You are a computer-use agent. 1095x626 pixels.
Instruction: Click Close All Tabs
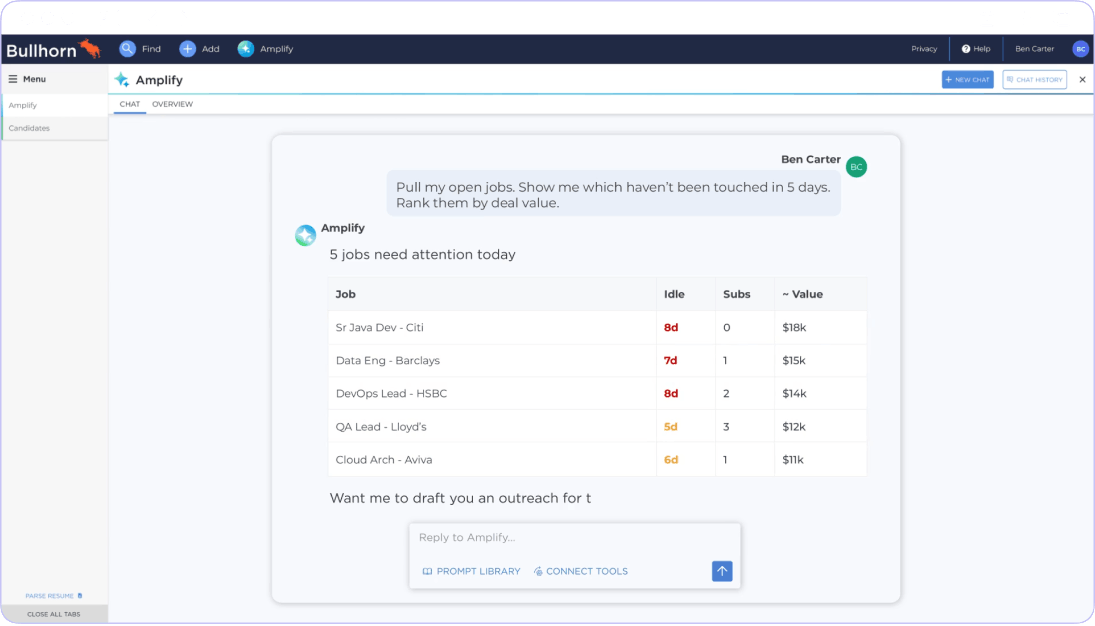coord(54,614)
